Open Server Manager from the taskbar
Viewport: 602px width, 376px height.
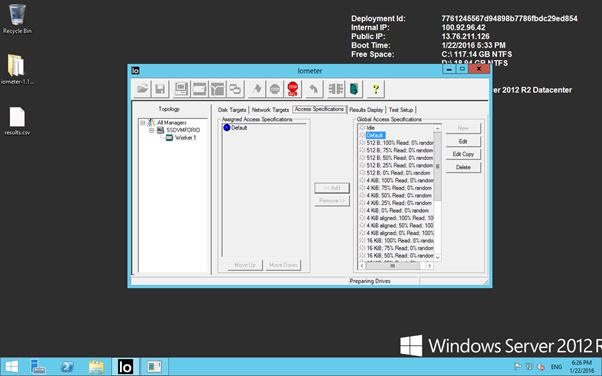coord(38,367)
